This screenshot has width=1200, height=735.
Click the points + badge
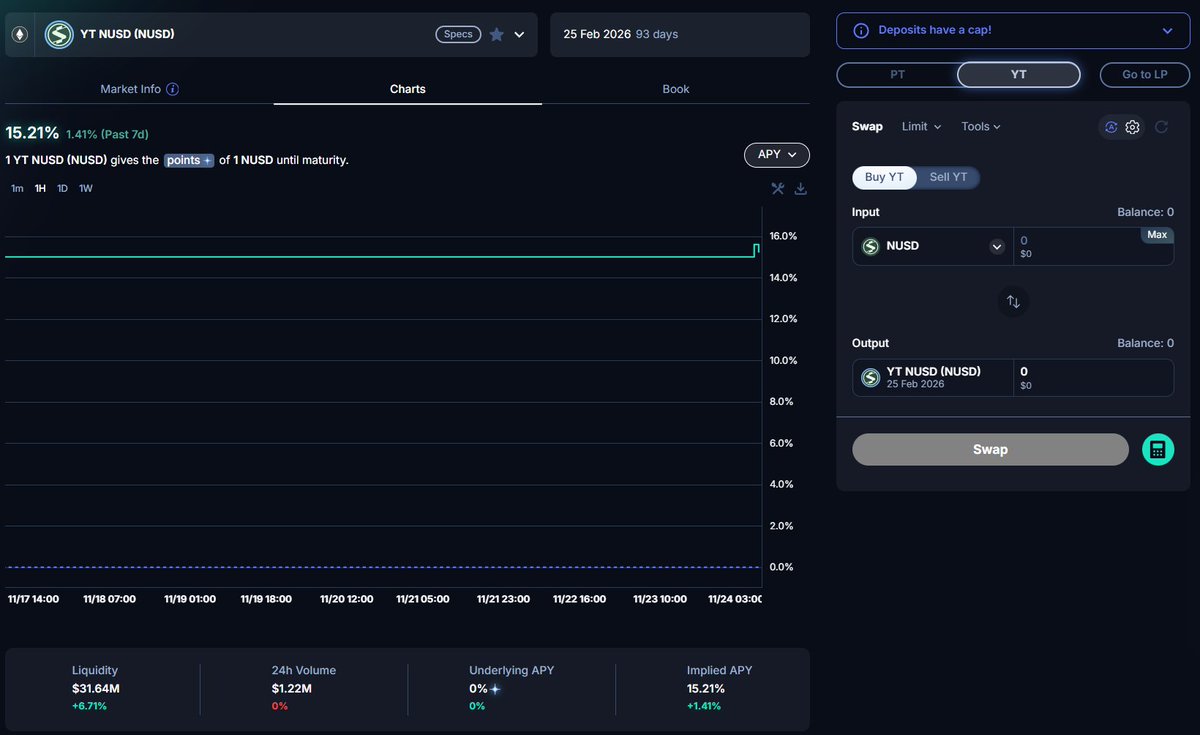[x=189, y=160]
